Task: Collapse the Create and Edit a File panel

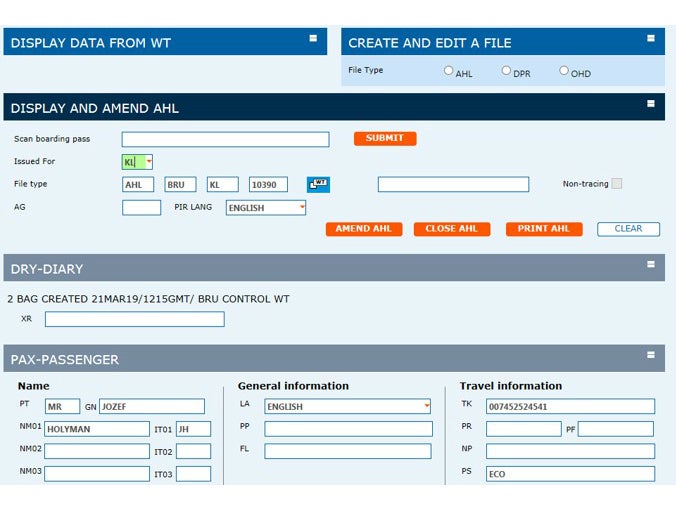Action: [x=651, y=39]
